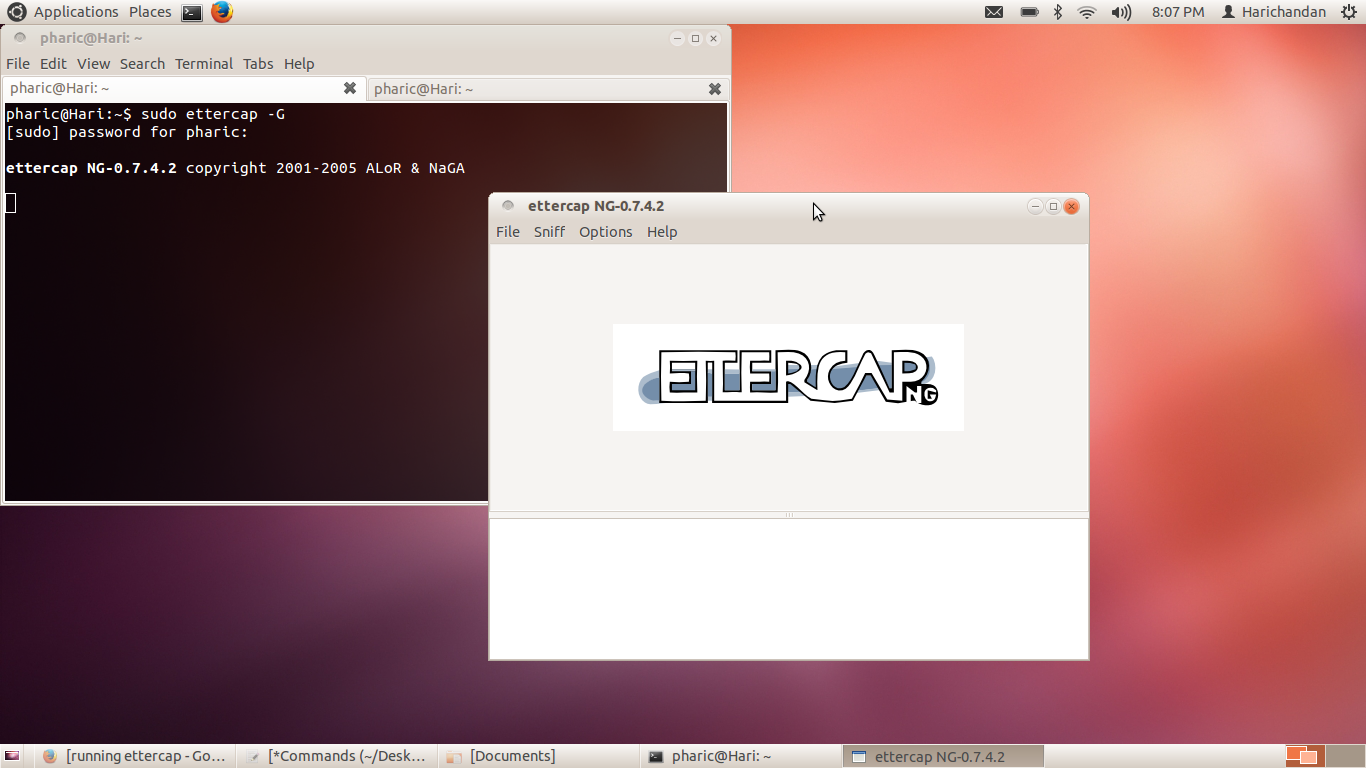Restore the Documents window from the taskbar
1366x768 pixels.
click(x=510, y=756)
